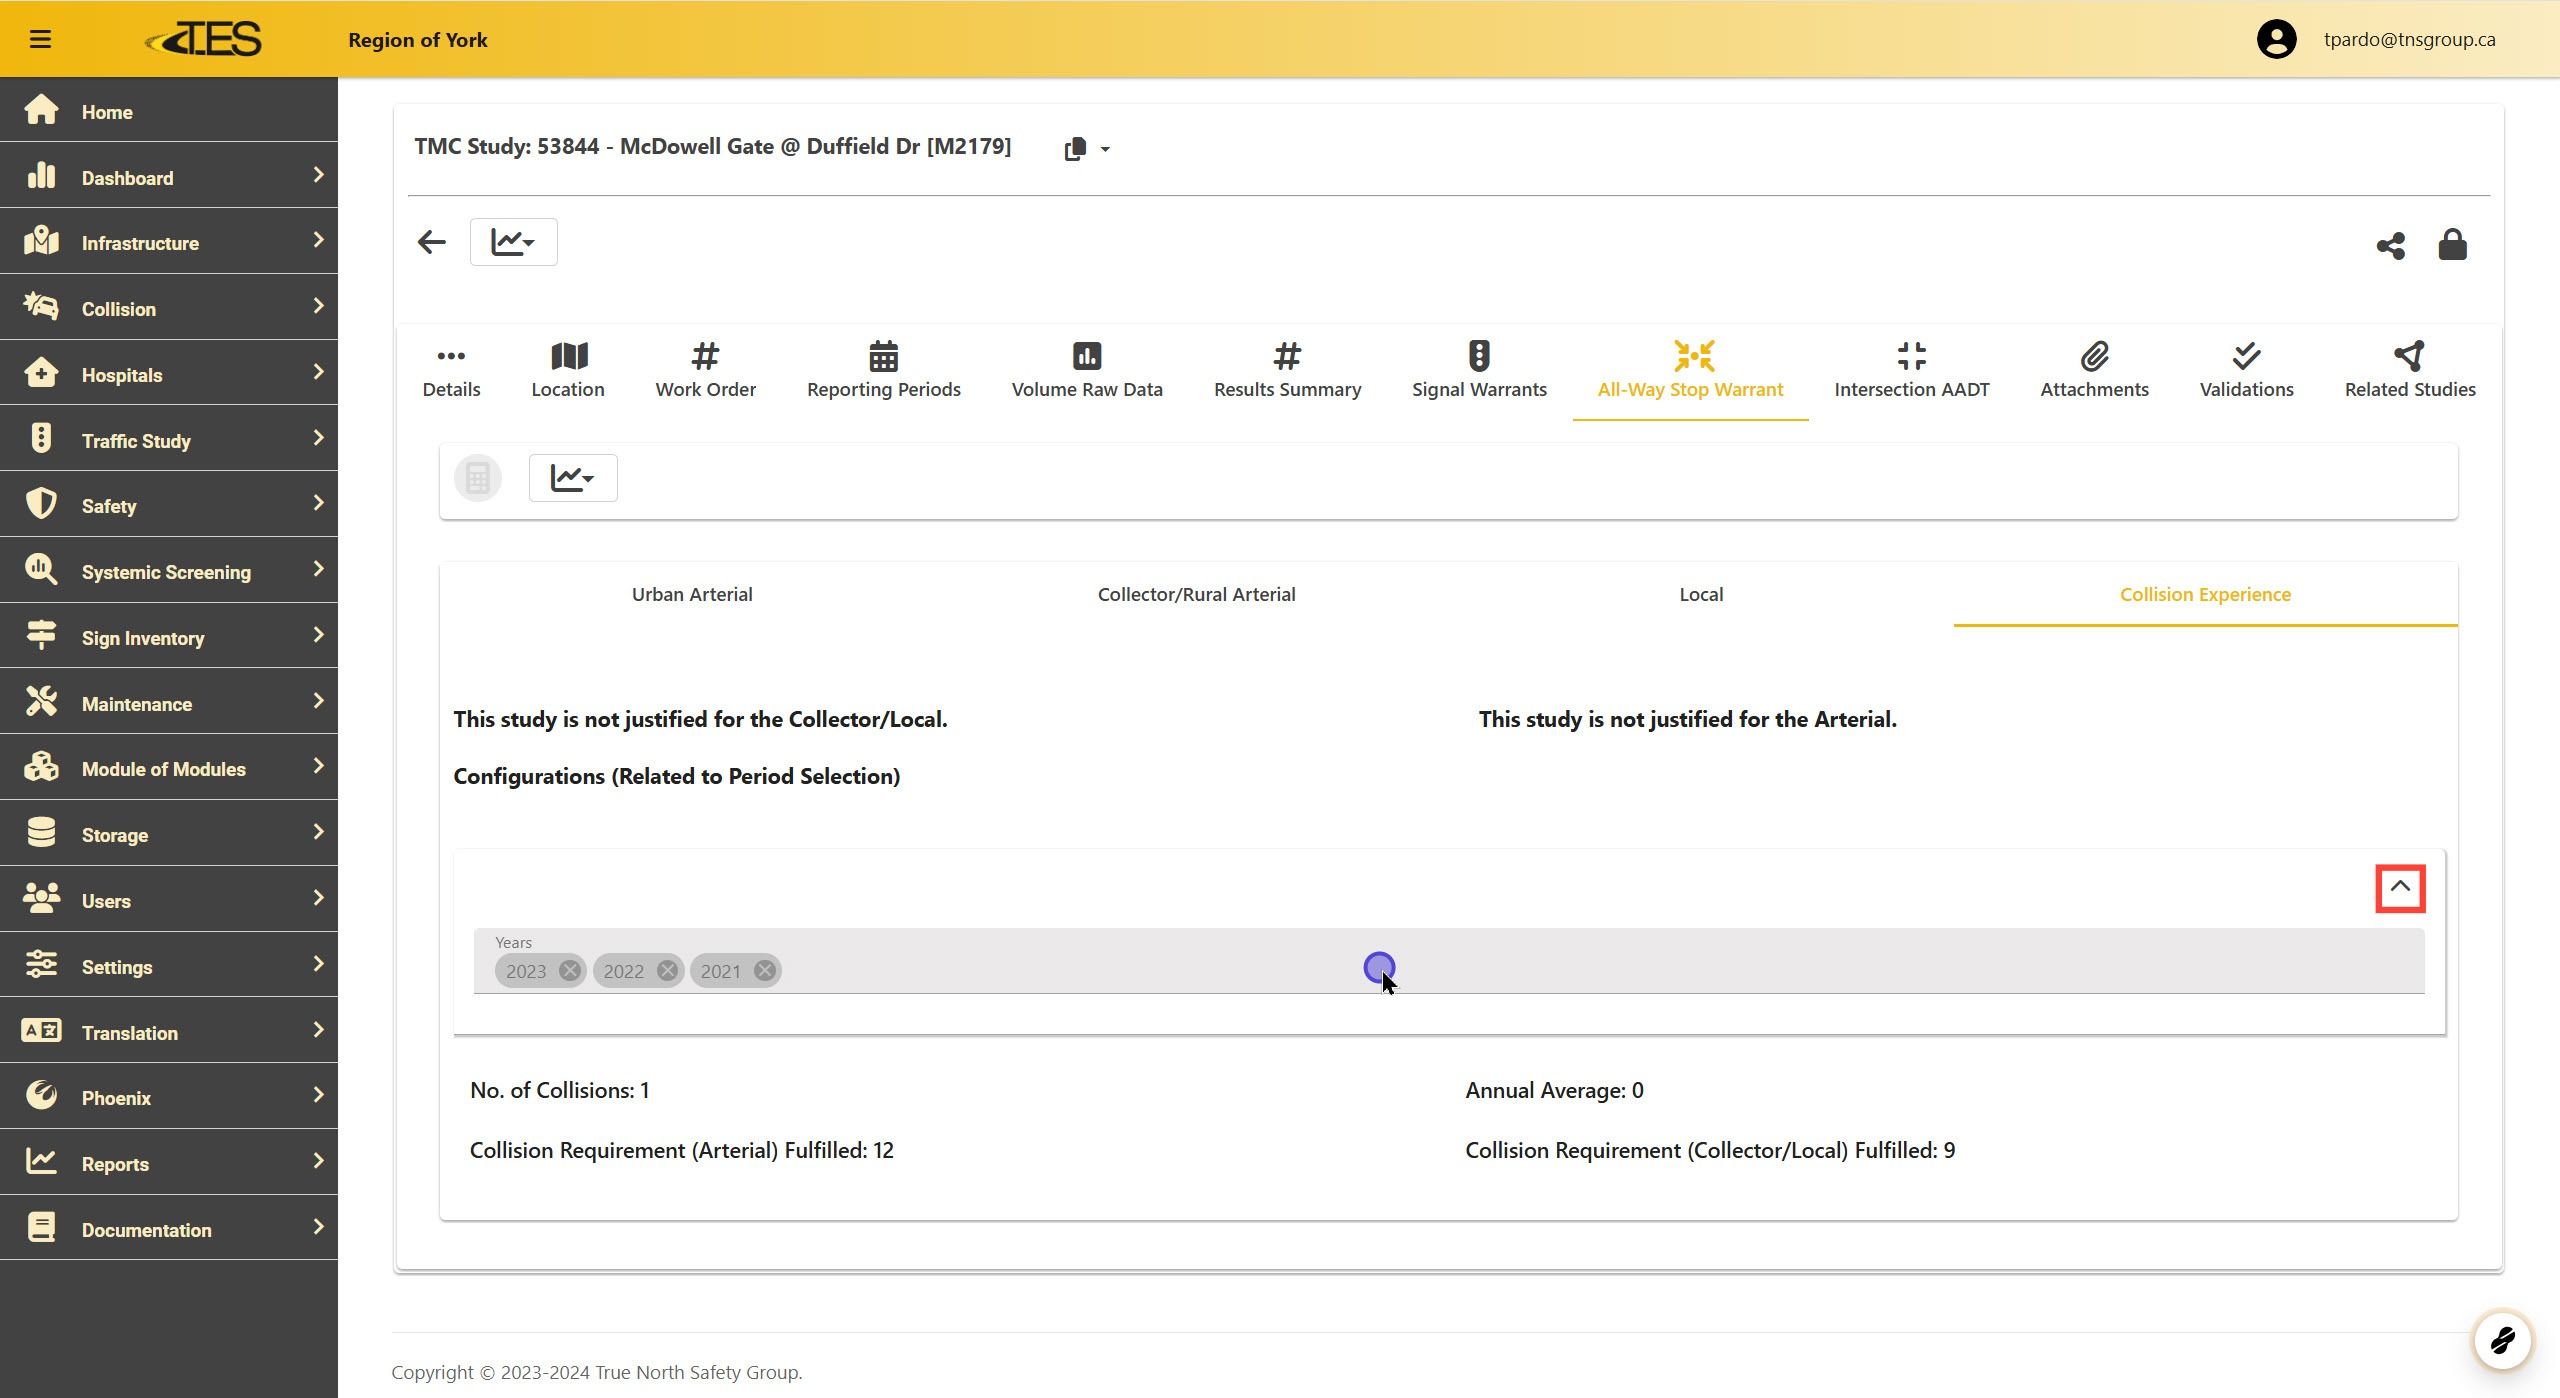Open the Intersection AADT tab

pyautogui.click(x=1911, y=370)
